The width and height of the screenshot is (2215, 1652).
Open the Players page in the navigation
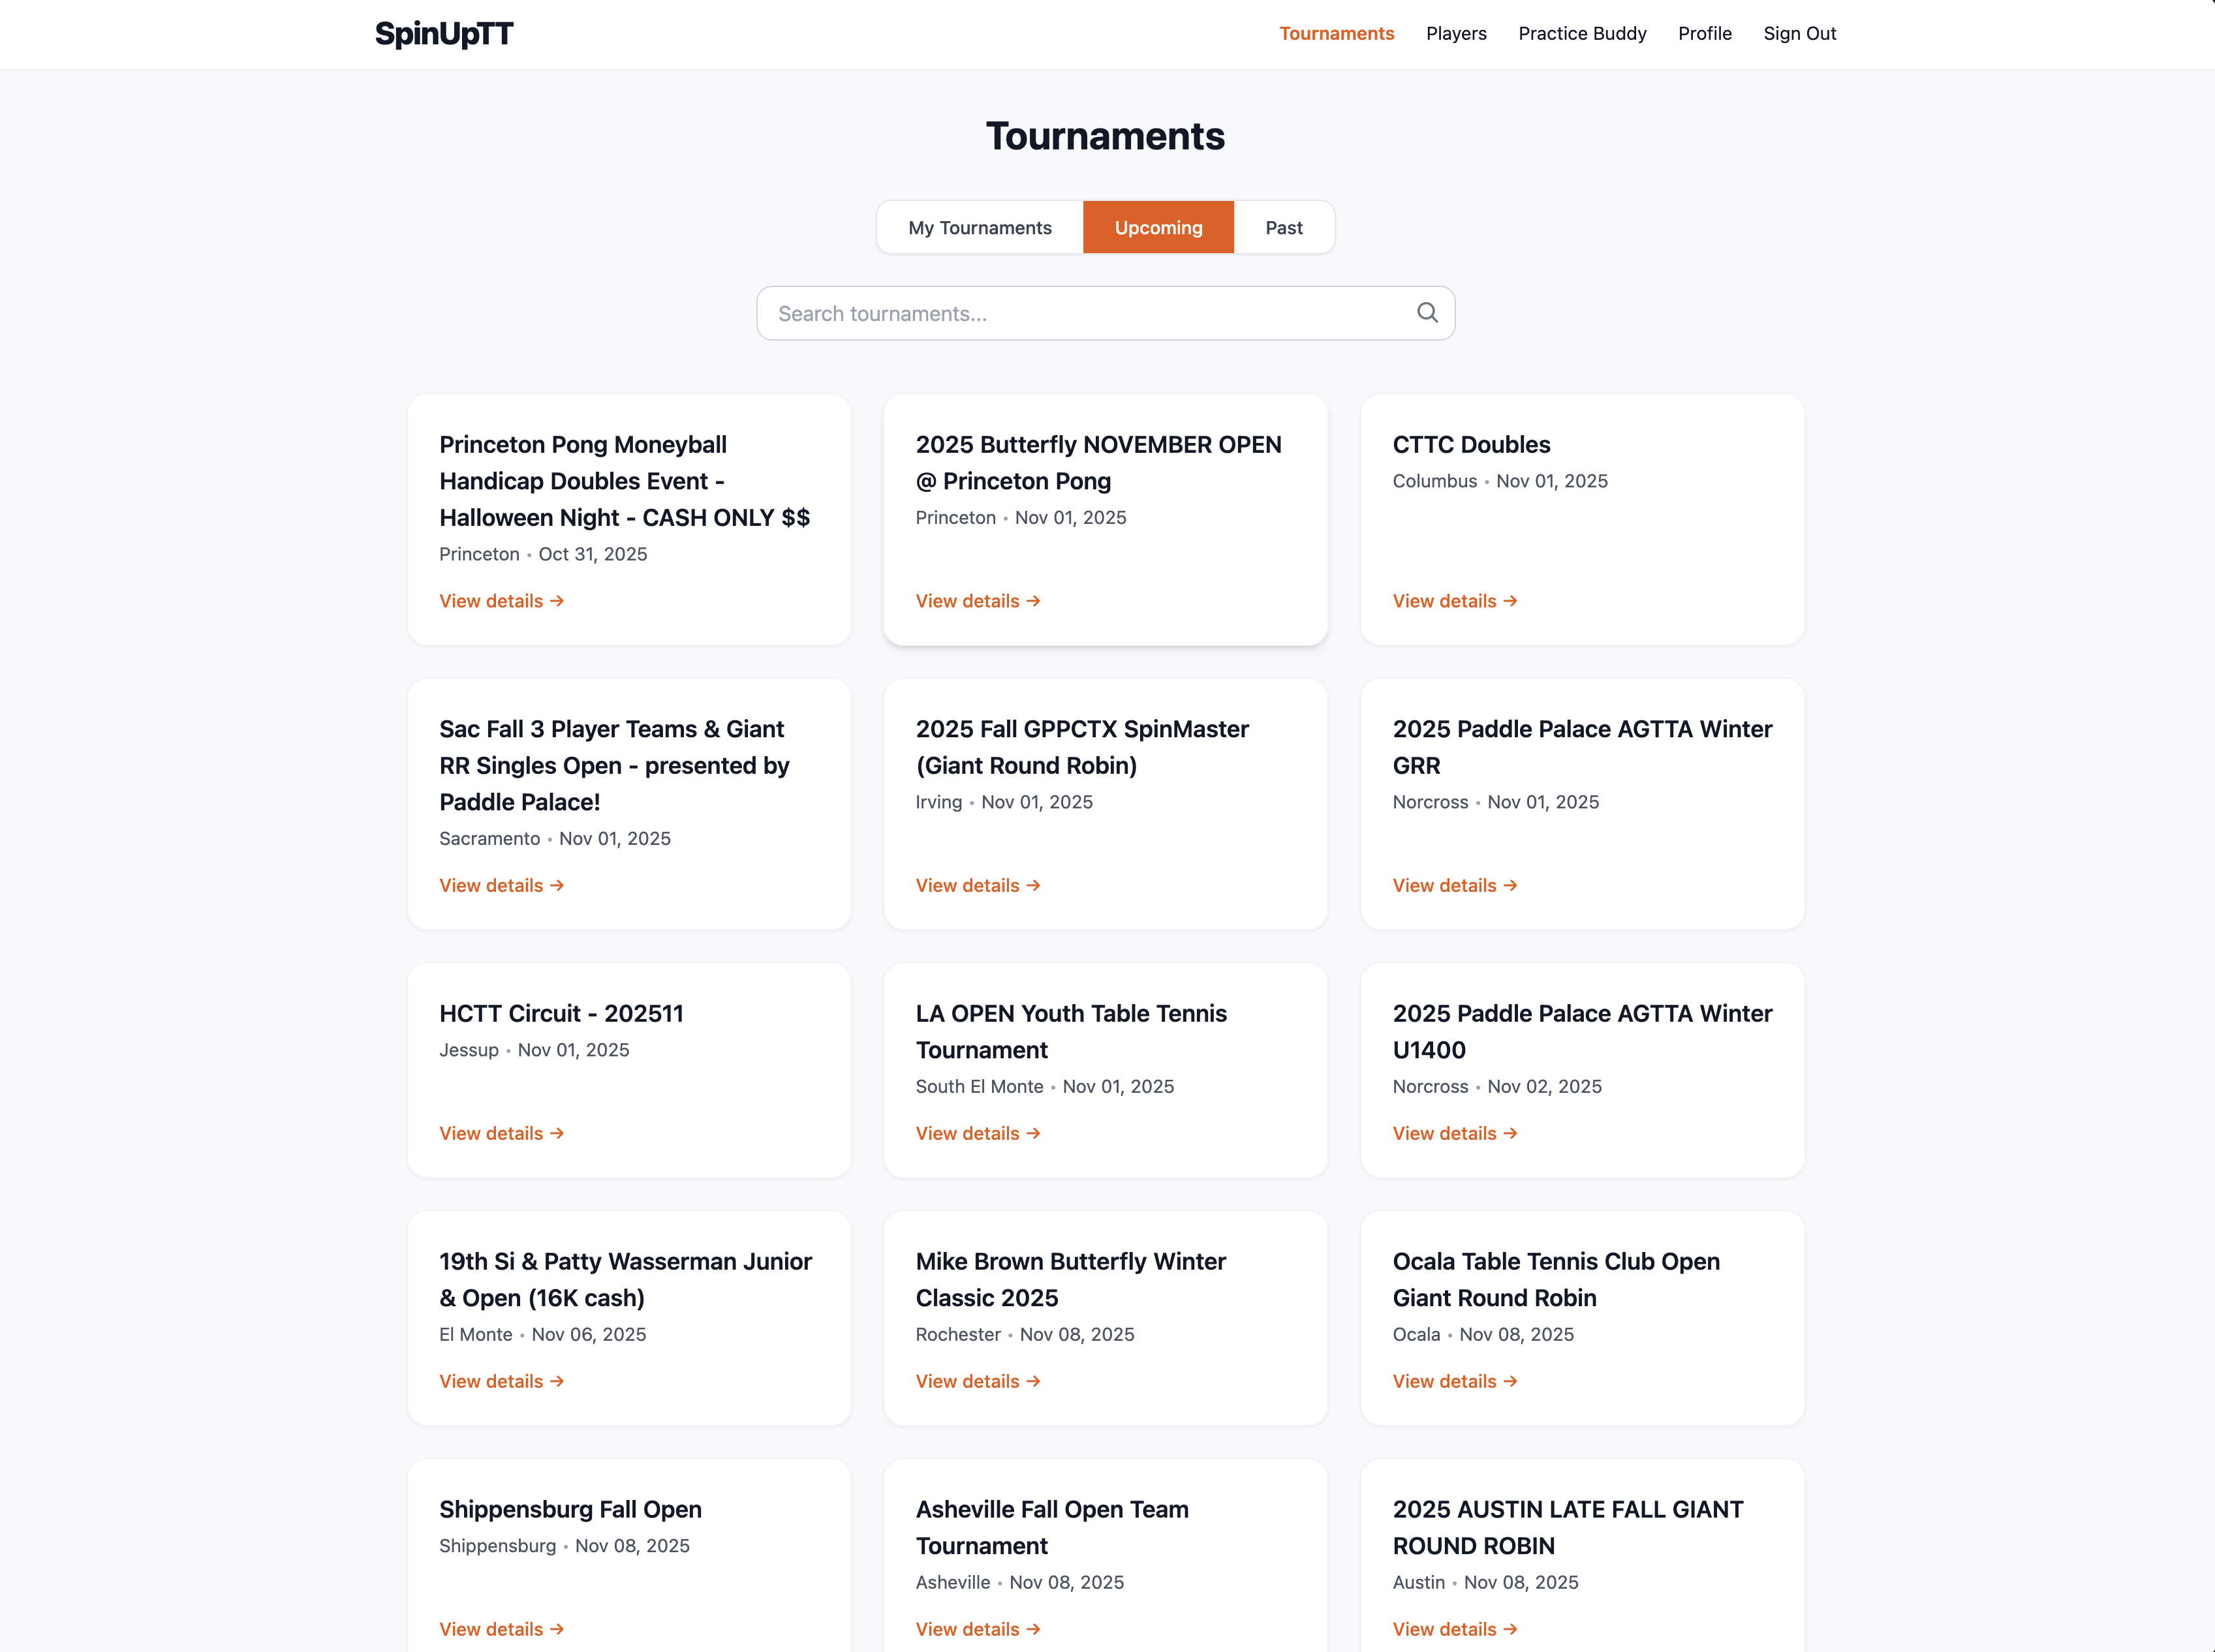(x=1455, y=34)
